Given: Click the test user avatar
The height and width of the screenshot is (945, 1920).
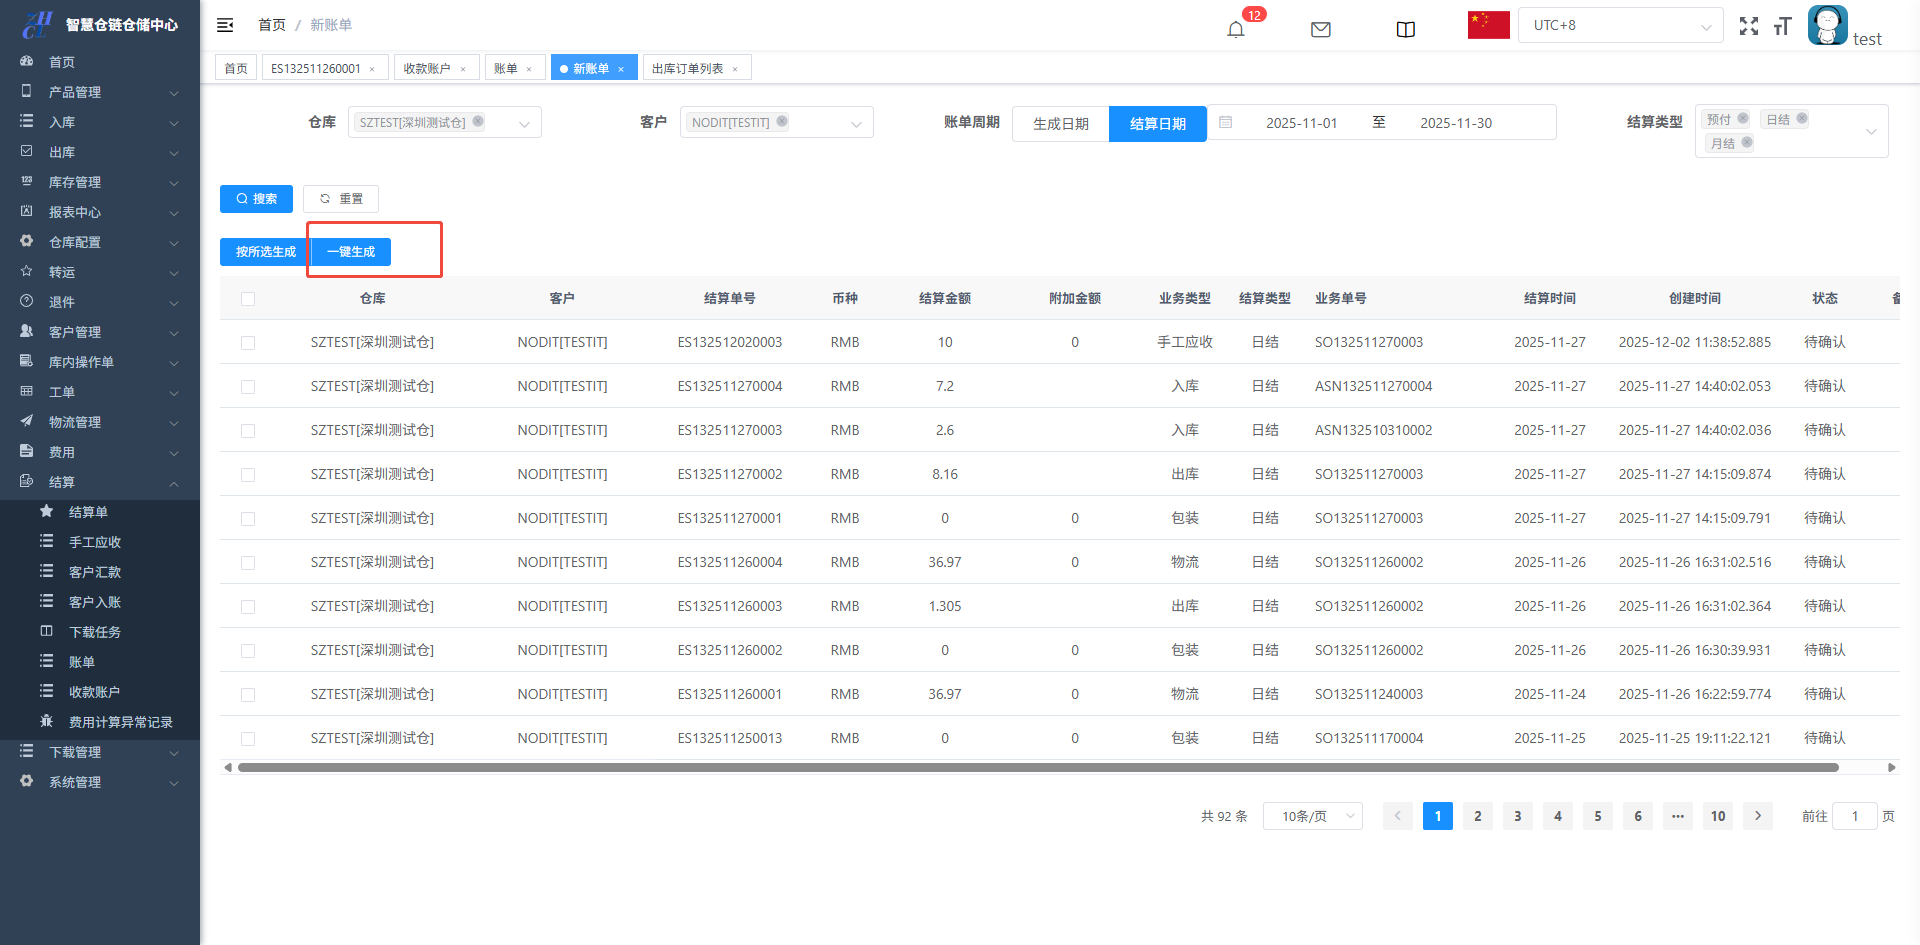Looking at the screenshot, I should click(1827, 25).
